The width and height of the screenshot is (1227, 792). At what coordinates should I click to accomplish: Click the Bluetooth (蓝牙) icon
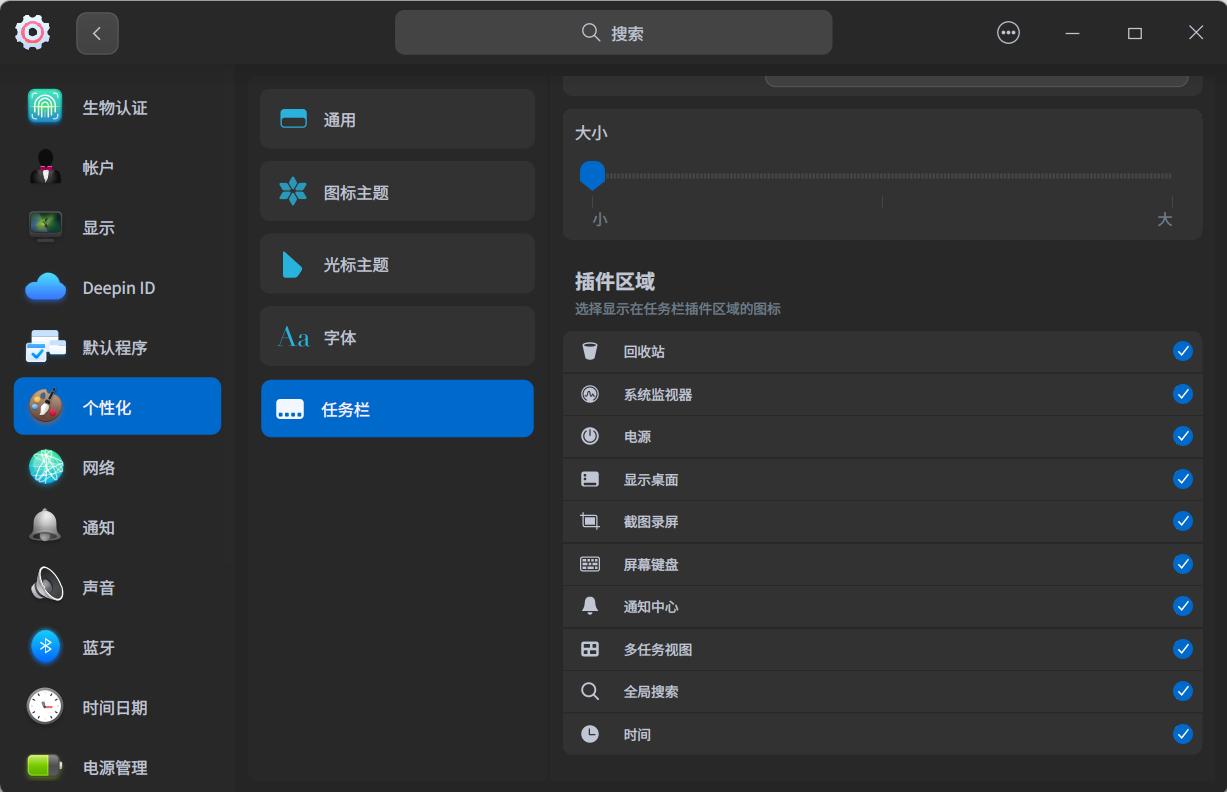(45, 647)
